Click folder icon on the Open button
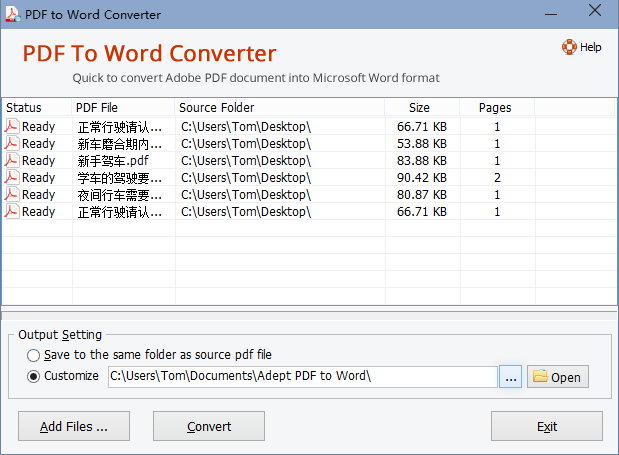 click(x=540, y=376)
